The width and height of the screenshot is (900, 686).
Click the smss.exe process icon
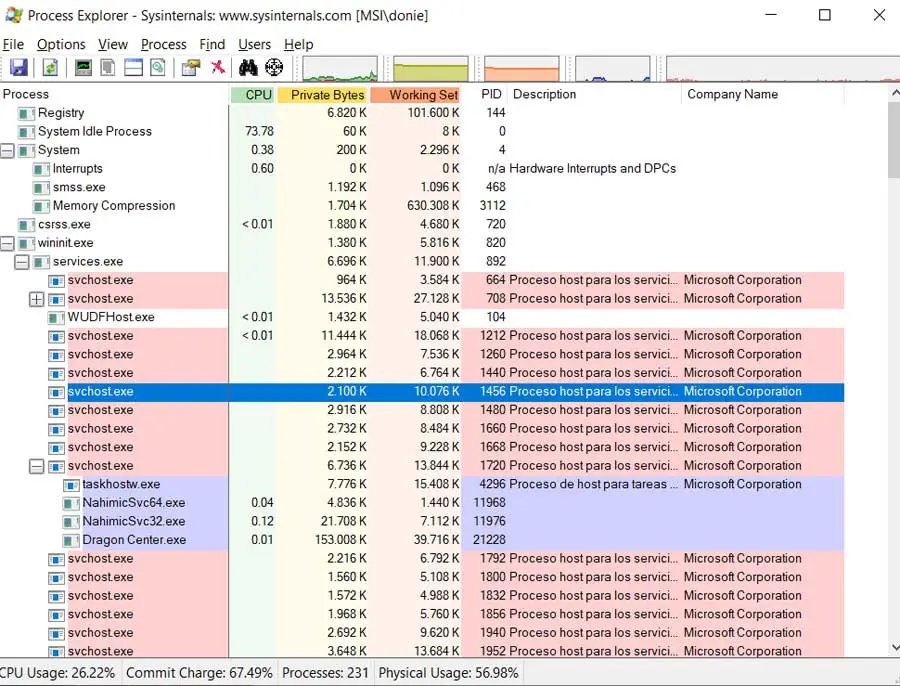(41, 188)
